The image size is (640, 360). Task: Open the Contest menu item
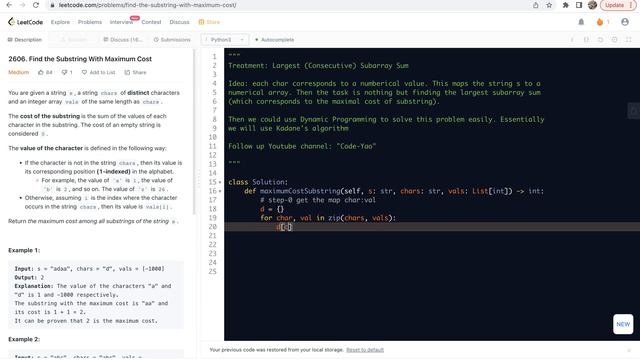[x=151, y=22]
